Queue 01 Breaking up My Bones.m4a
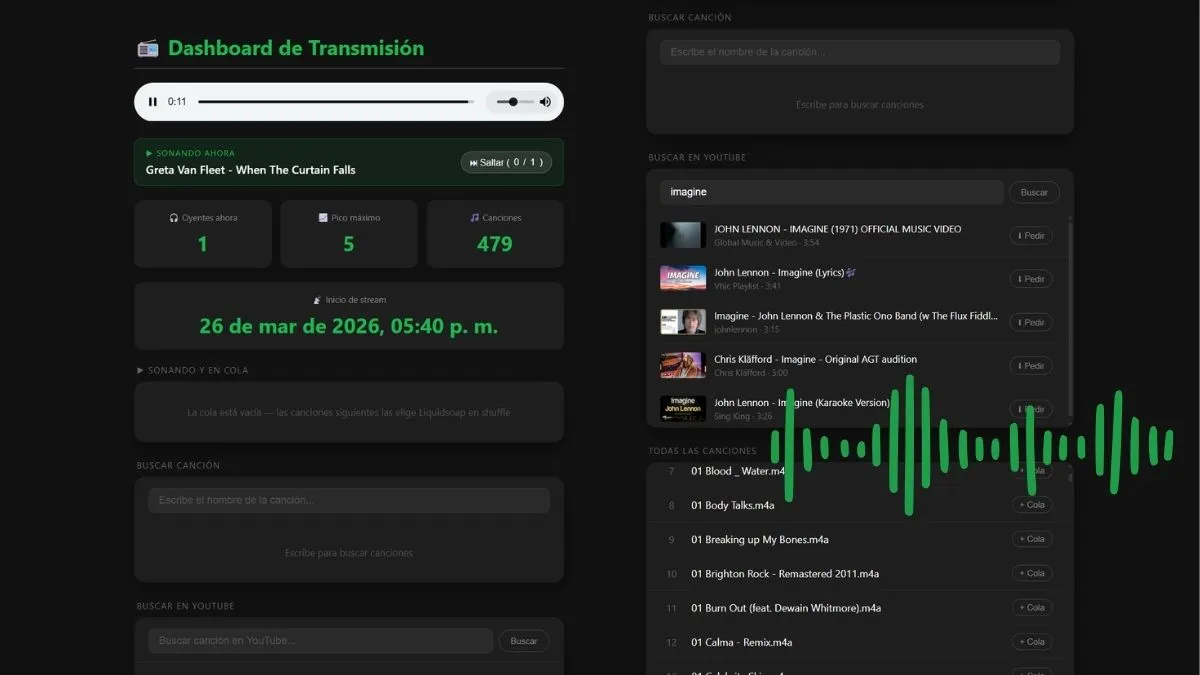 coord(1031,539)
